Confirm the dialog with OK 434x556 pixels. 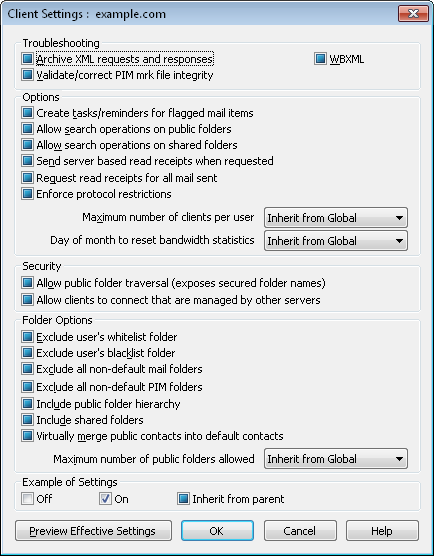click(217, 531)
